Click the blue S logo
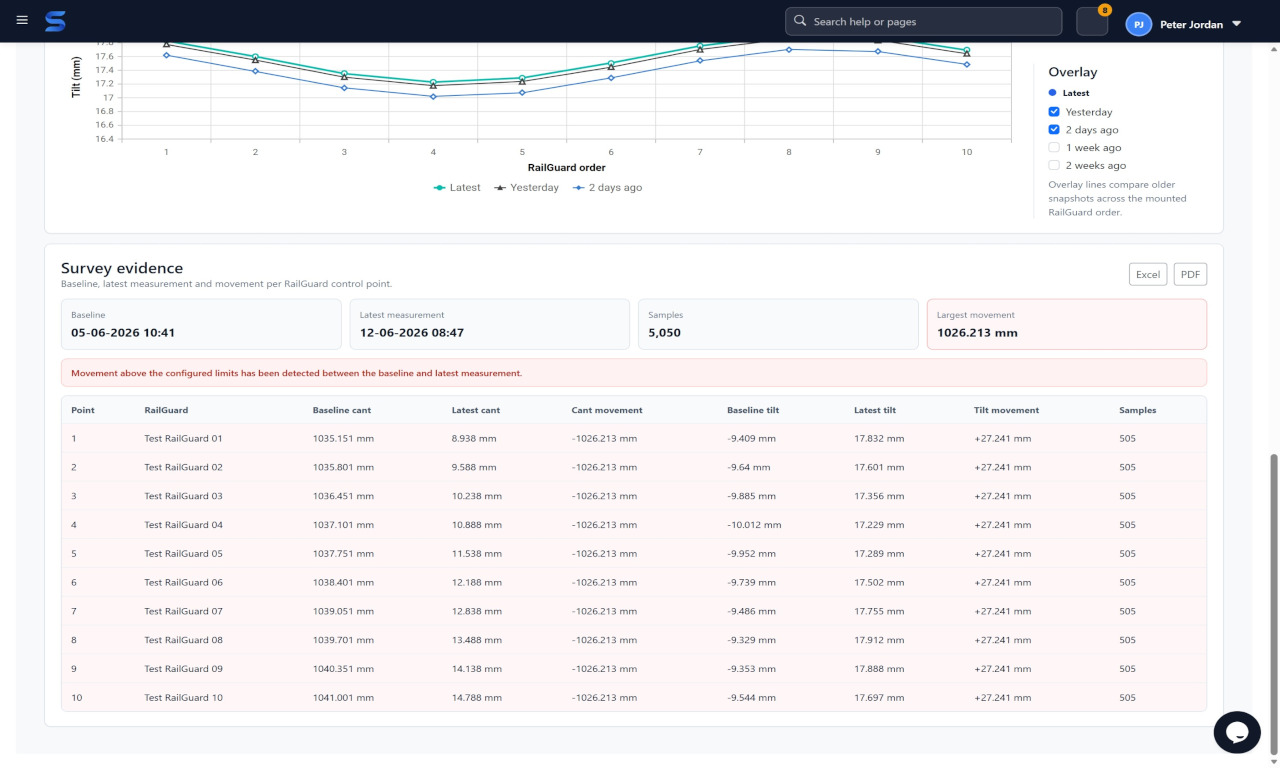 [55, 21]
